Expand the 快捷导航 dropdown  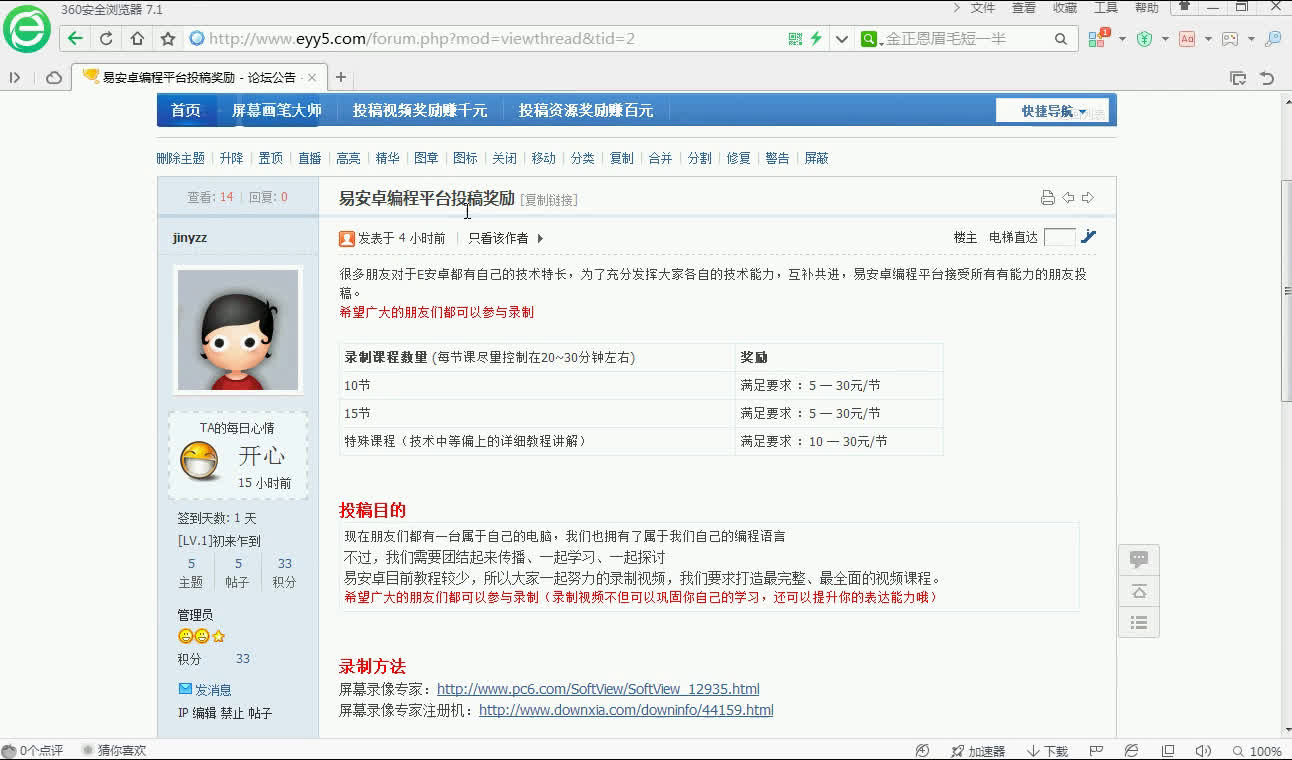click(1054, 111)
